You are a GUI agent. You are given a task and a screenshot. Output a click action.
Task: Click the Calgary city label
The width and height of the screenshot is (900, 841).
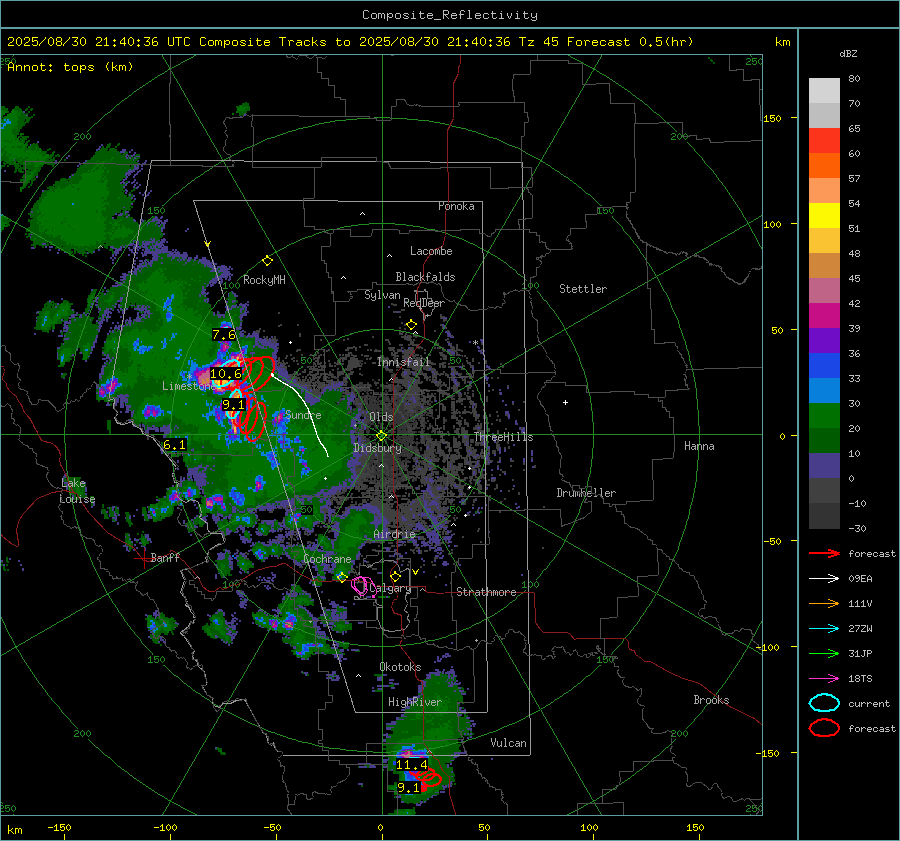pos(390,588)
